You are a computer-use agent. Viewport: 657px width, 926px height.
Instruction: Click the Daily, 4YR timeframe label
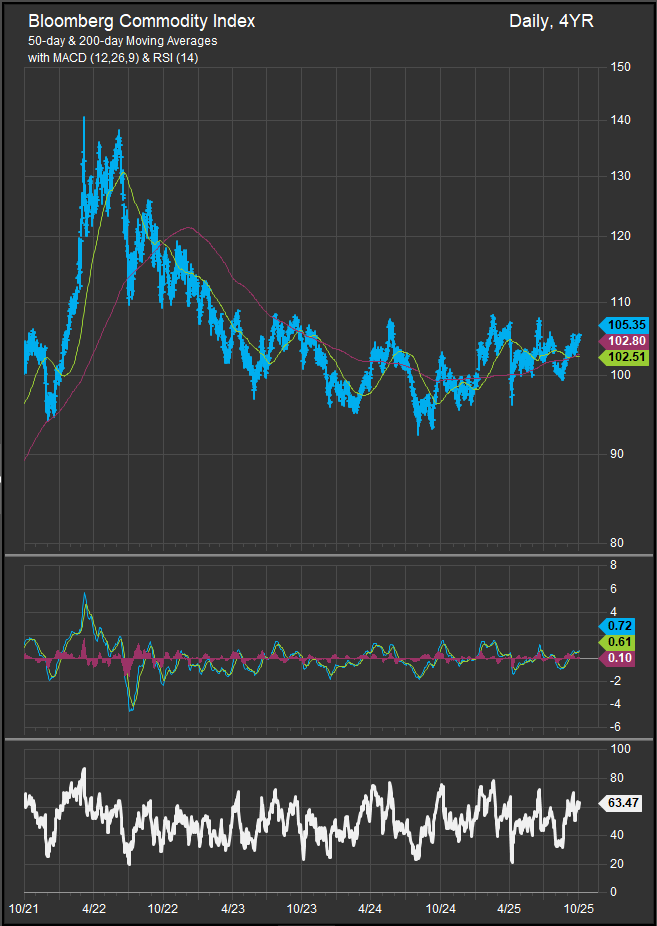[549, 21]
